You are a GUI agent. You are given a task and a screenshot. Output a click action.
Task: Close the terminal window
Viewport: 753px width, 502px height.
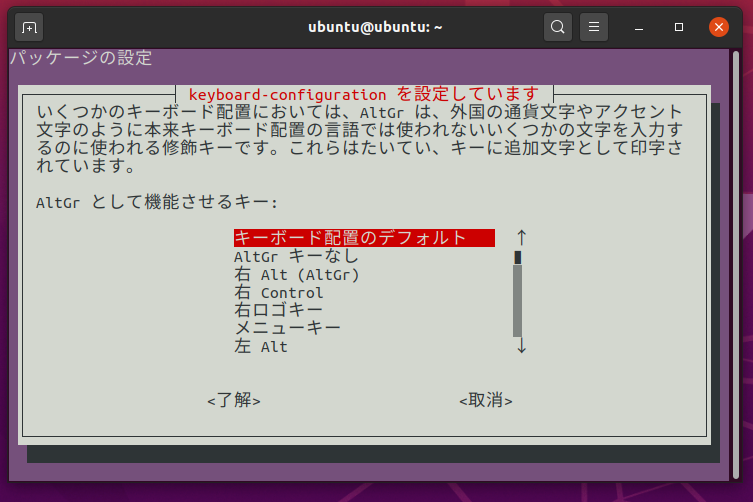[719, 27]
